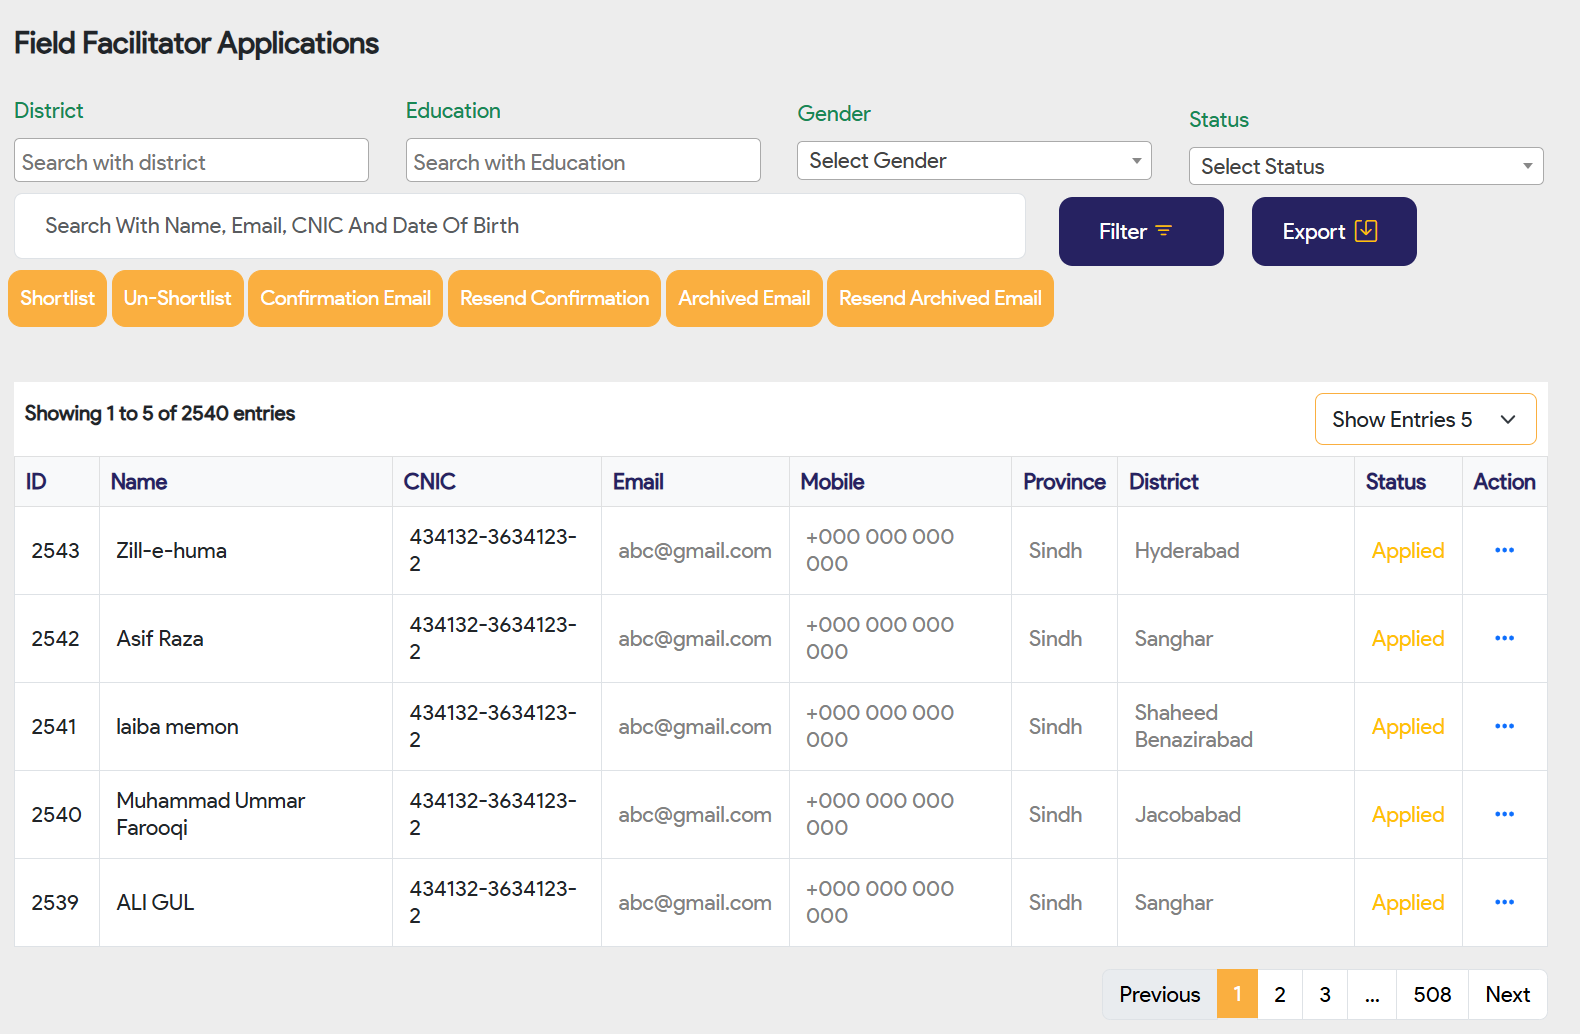
Task: Jump to last page 508
Action: coord(1431,995)
